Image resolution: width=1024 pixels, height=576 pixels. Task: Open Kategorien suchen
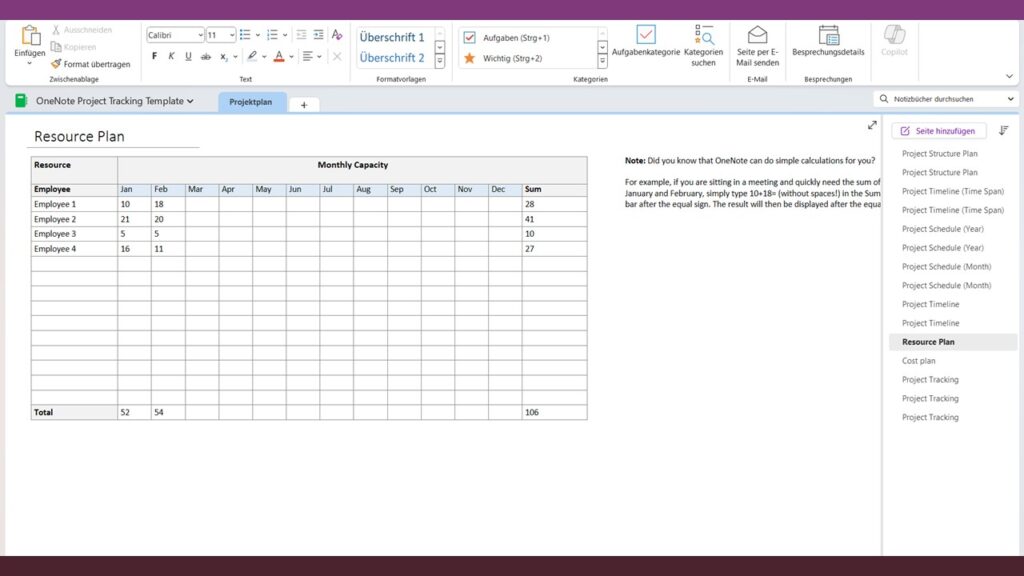[x=703, y=46]
